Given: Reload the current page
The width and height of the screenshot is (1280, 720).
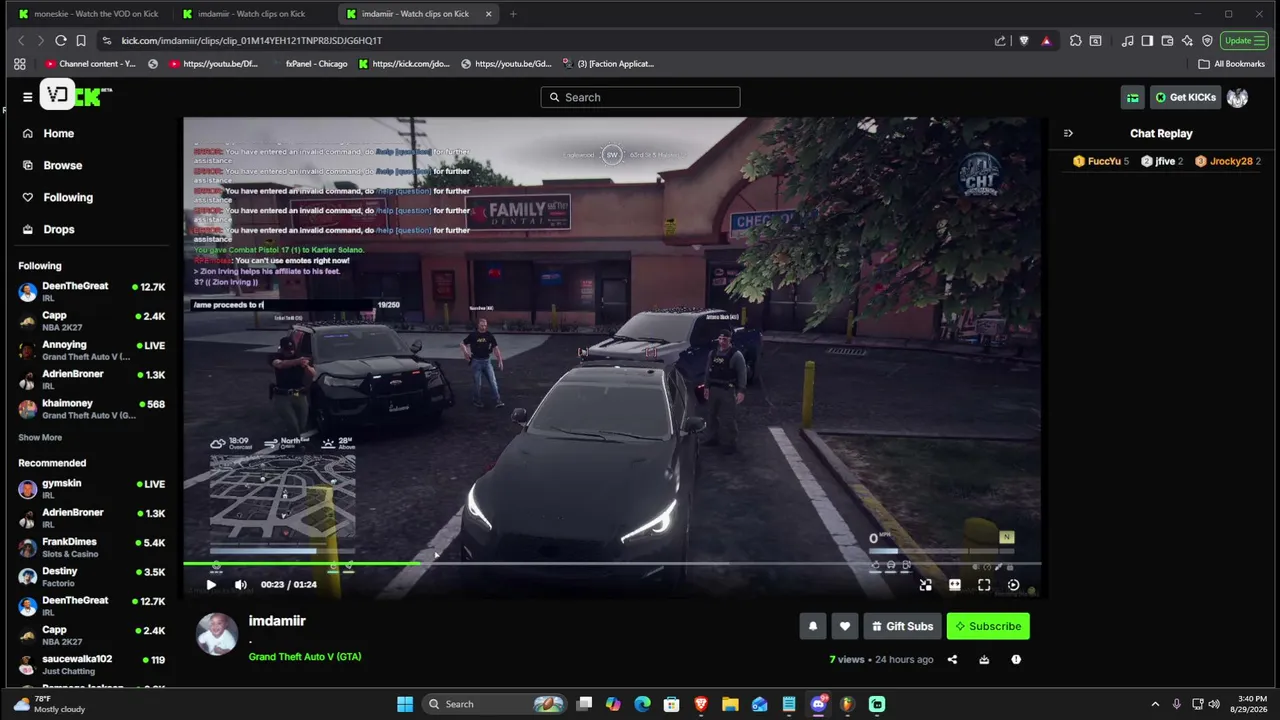Looking at the screenshot, I should pyautogui.click(x=61, y=41).
